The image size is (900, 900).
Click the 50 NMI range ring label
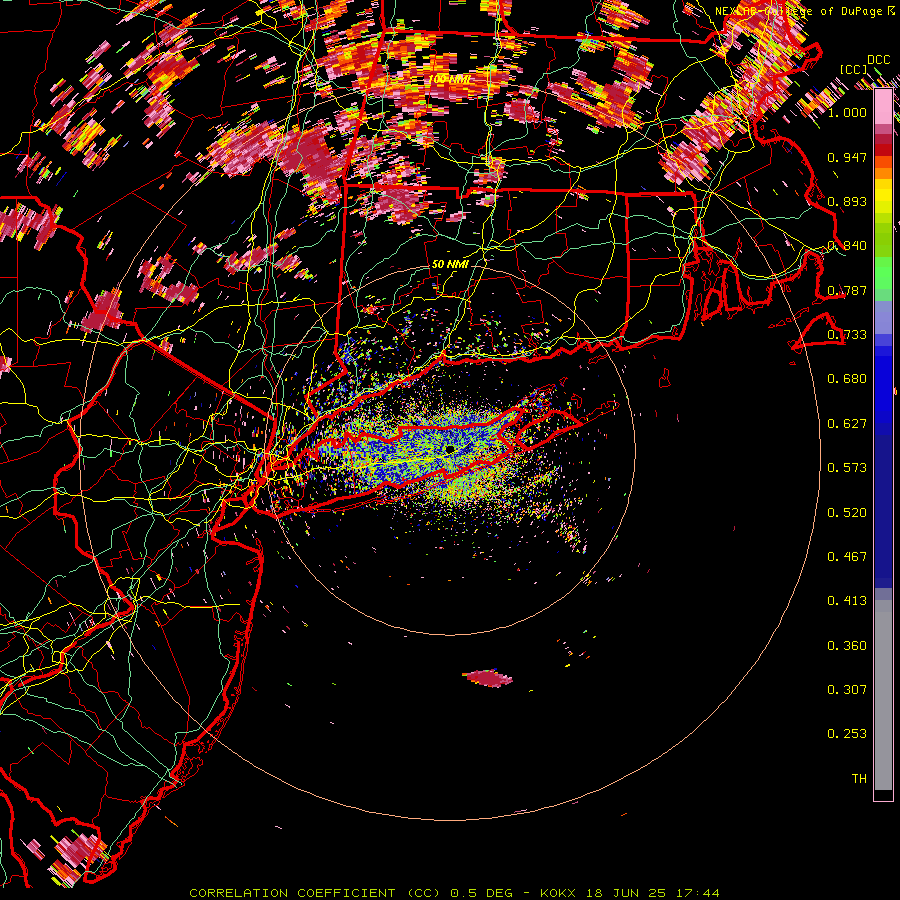point(450,265)
